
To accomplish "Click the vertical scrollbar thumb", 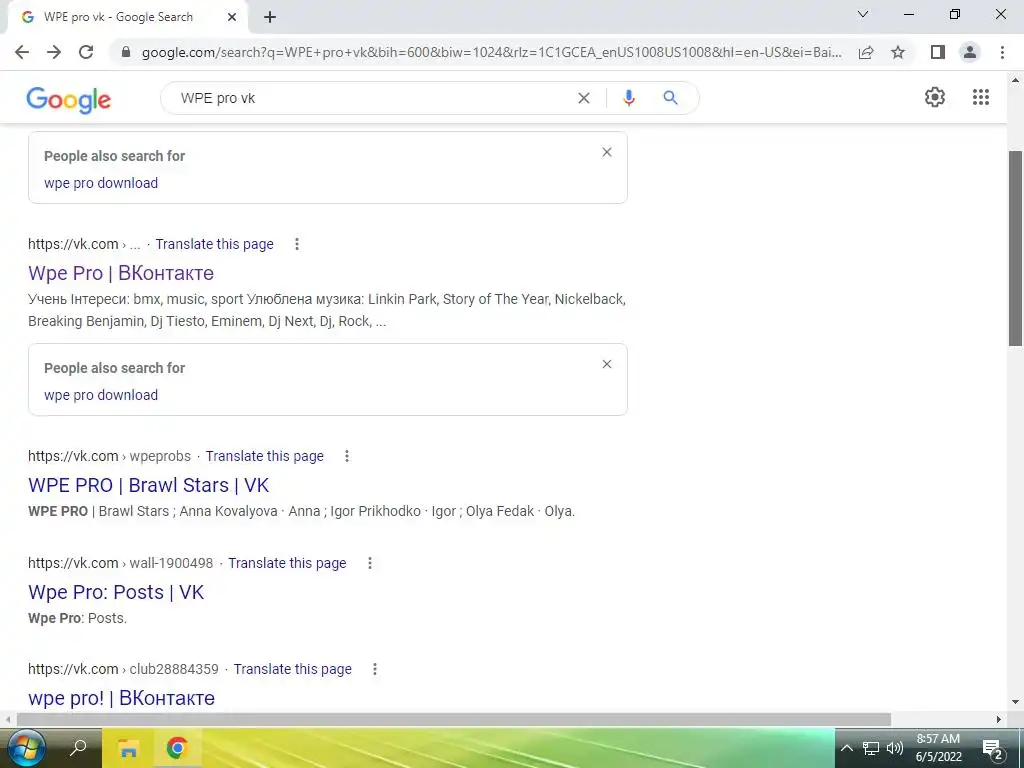I will (x=1016, y=248).
